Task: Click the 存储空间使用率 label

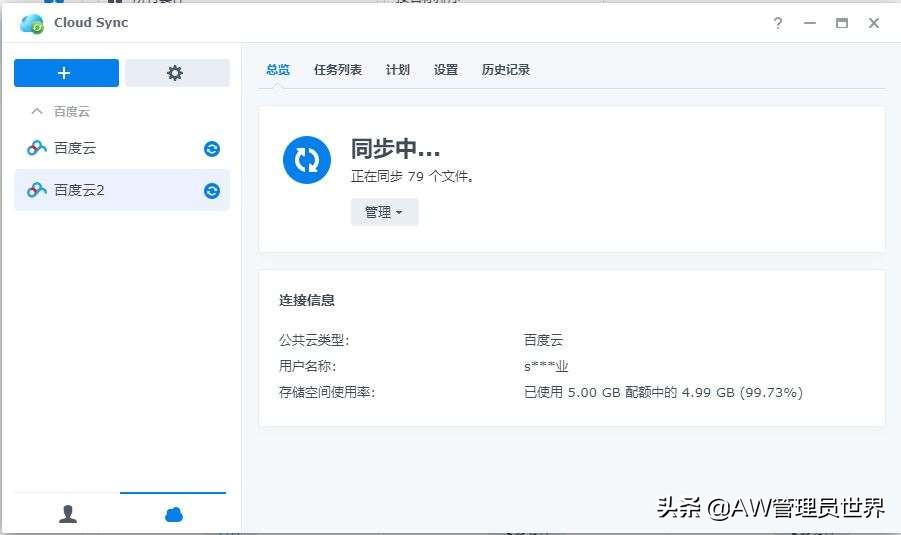Action: pos(327,392)
